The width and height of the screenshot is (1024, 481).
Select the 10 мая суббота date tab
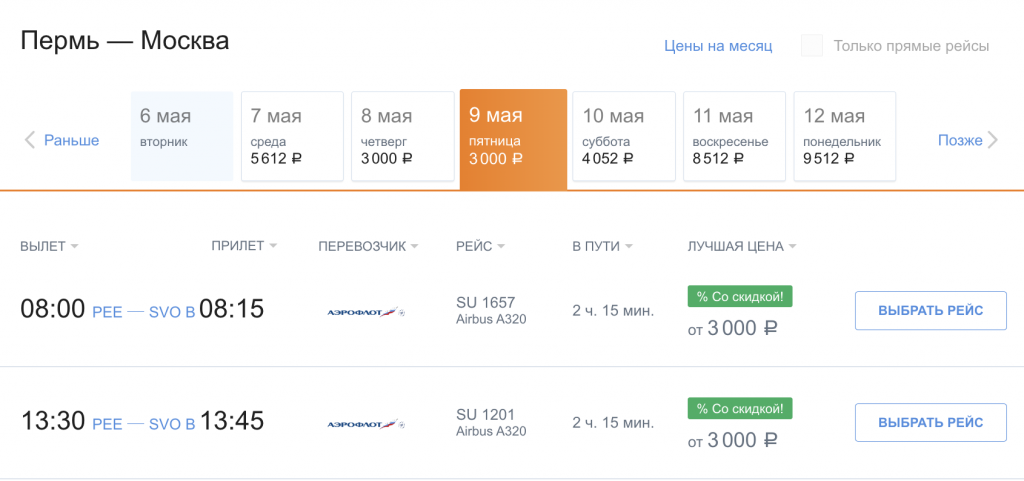pyautogui.click(x=624, y=136)
